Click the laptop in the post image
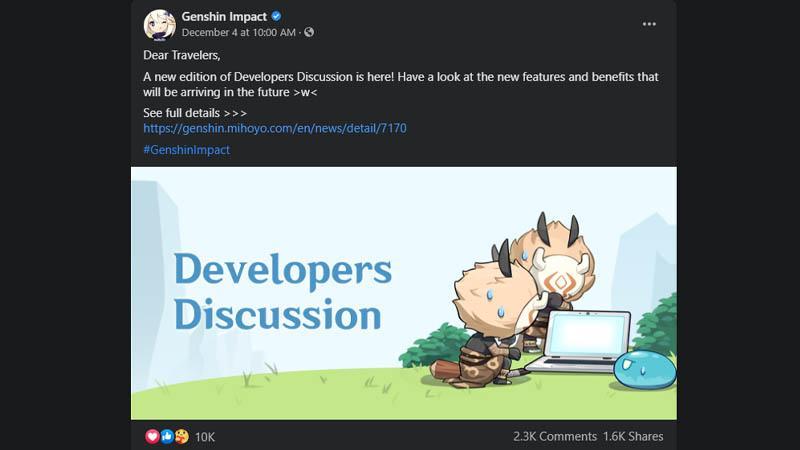800x450 pixels. coord(579,341)
